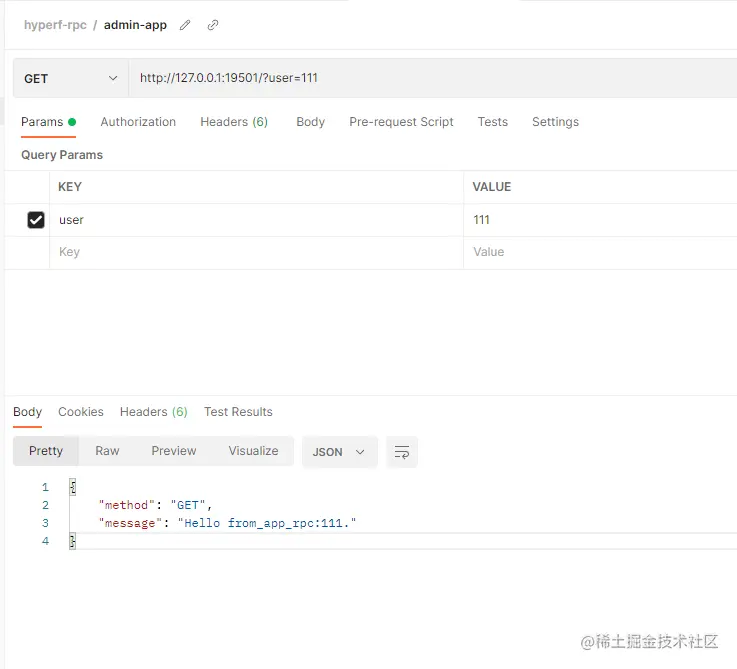Click the Query Params heading
Image resolution: width=737 pixels, height=669 pixels.
click(62, 155)
